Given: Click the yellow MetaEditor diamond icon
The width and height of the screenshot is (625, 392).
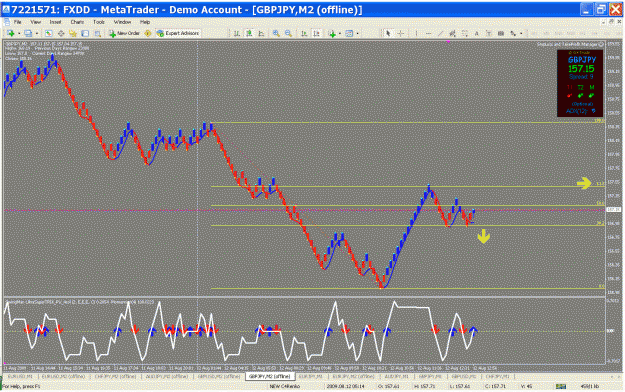Looking at the screenshot, I should click(x=148, y=33).
